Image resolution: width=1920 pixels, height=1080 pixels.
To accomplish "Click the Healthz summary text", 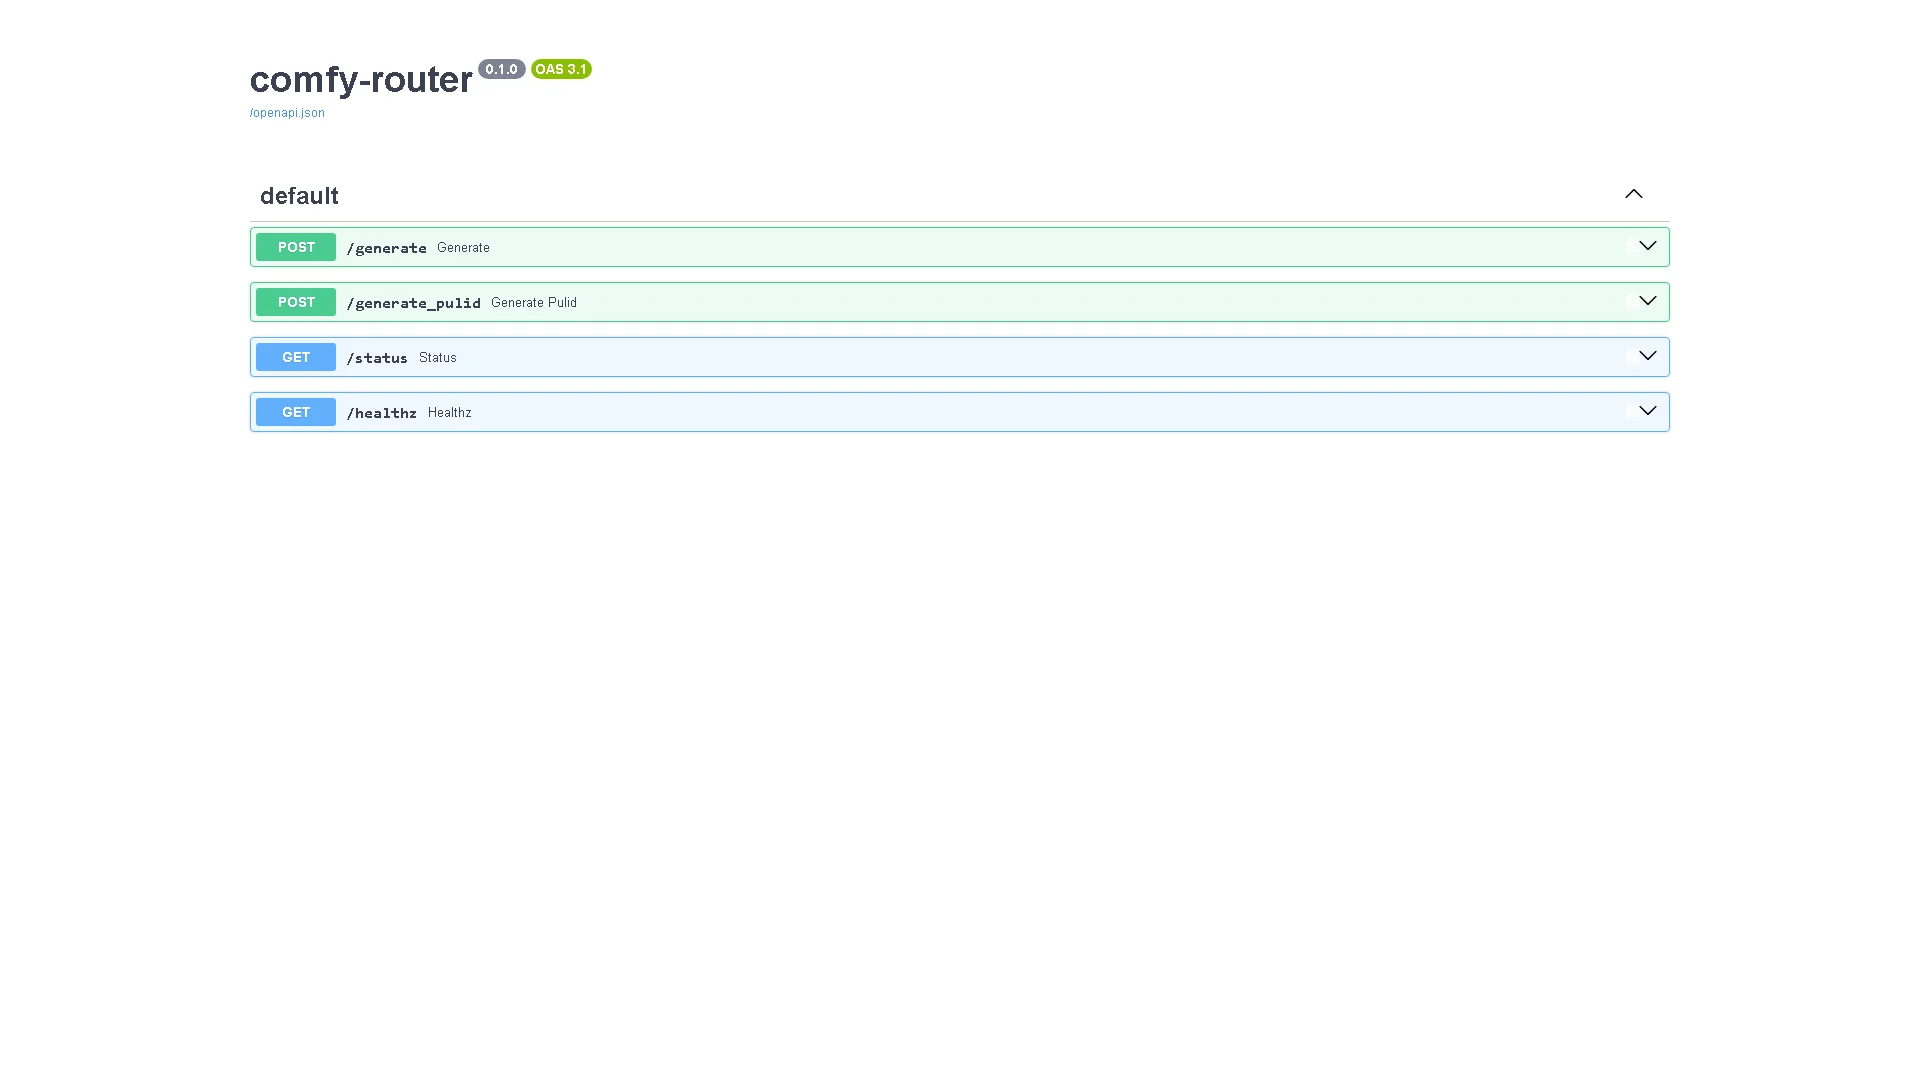I will 449,413.
